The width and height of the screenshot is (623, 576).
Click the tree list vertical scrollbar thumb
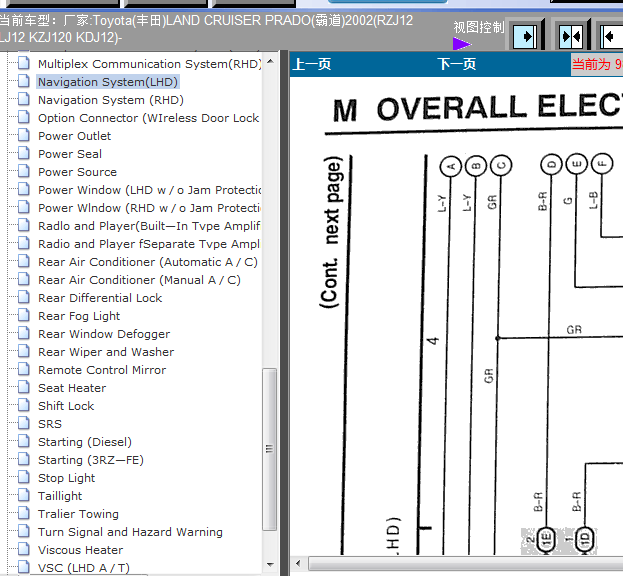coord(270,449)
